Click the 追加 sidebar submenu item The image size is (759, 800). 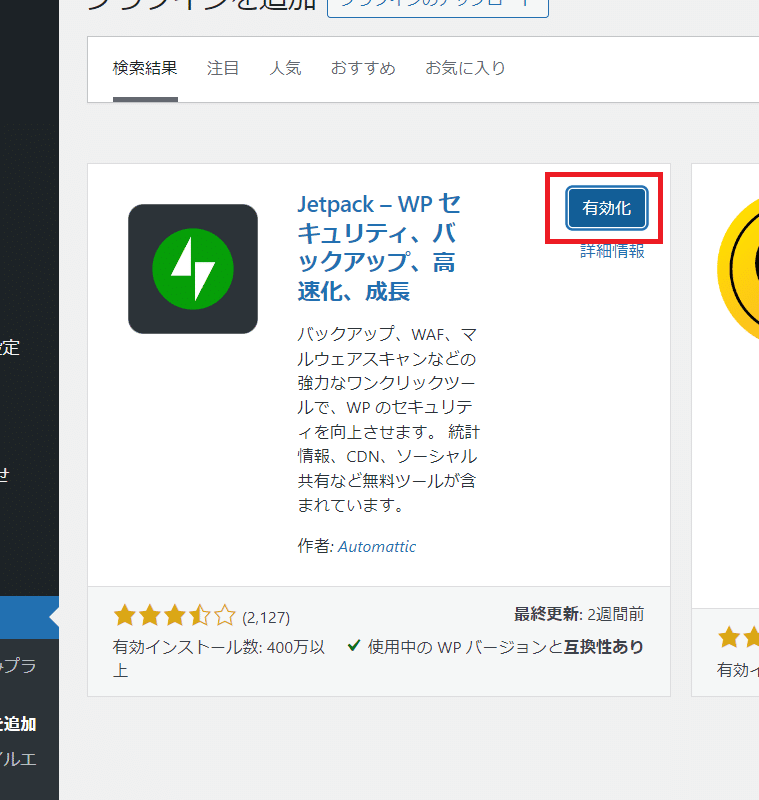click(x=18, y=724)
